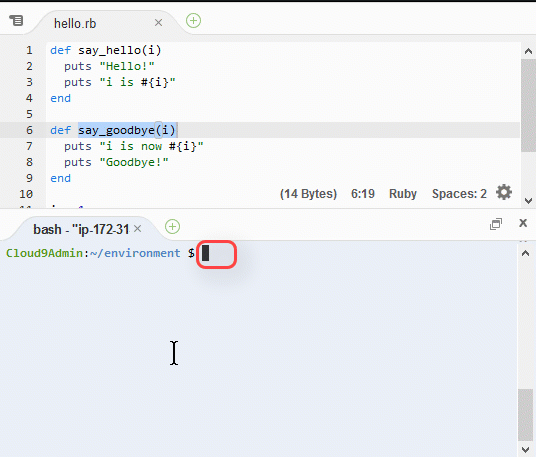Maximize the terminal panel icon
536x457 pixels.
click(x=496, y=224)
